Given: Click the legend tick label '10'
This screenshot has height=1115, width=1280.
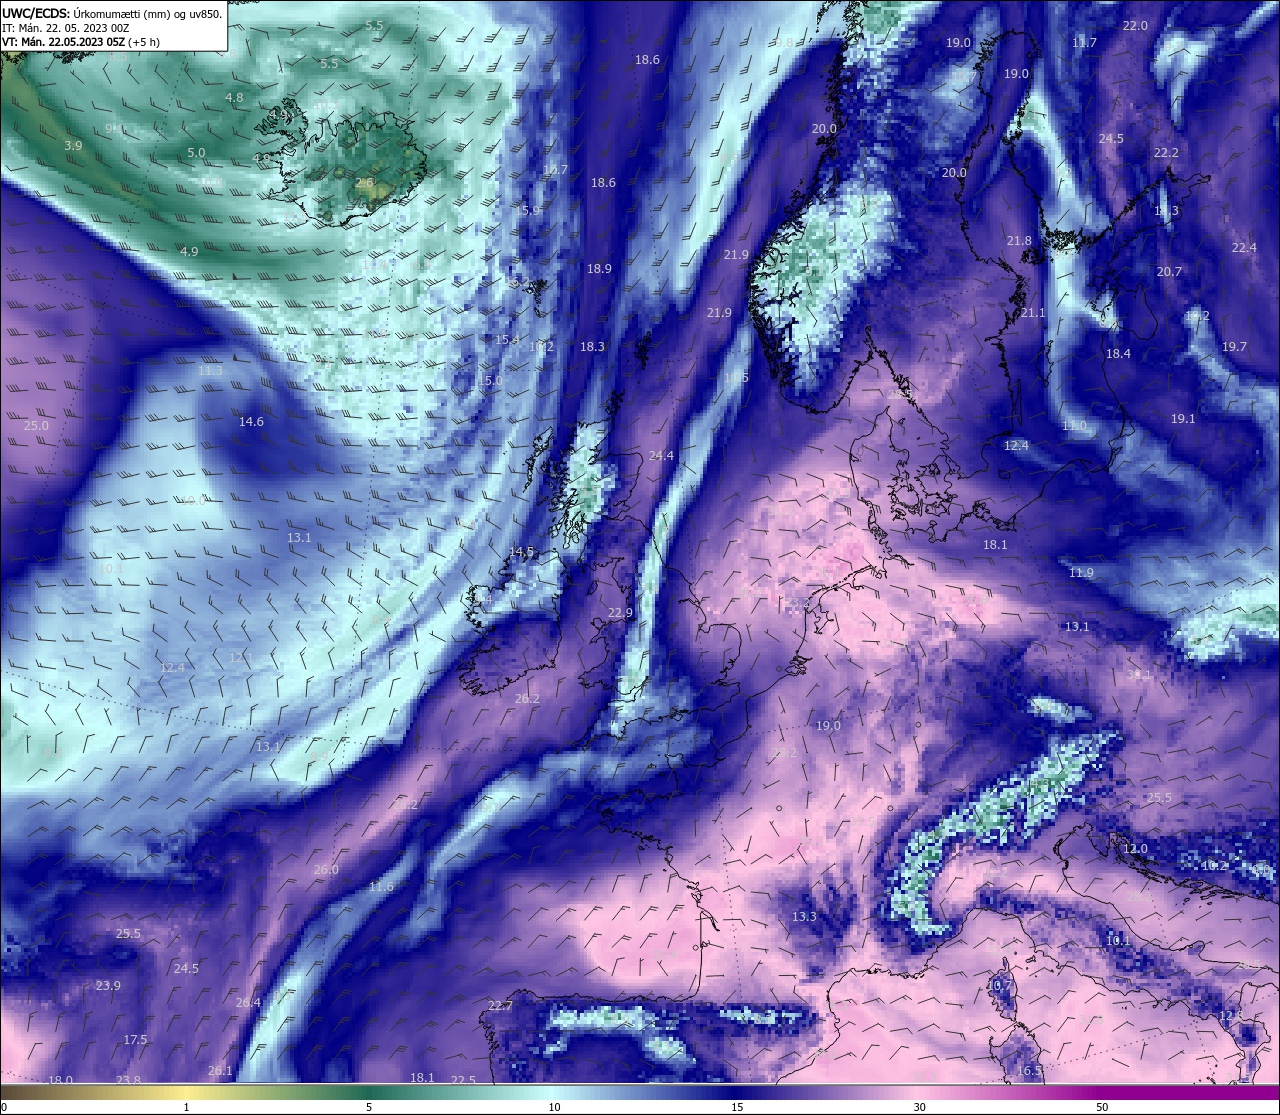Looking at the screenshot, I should (554, 1107).
